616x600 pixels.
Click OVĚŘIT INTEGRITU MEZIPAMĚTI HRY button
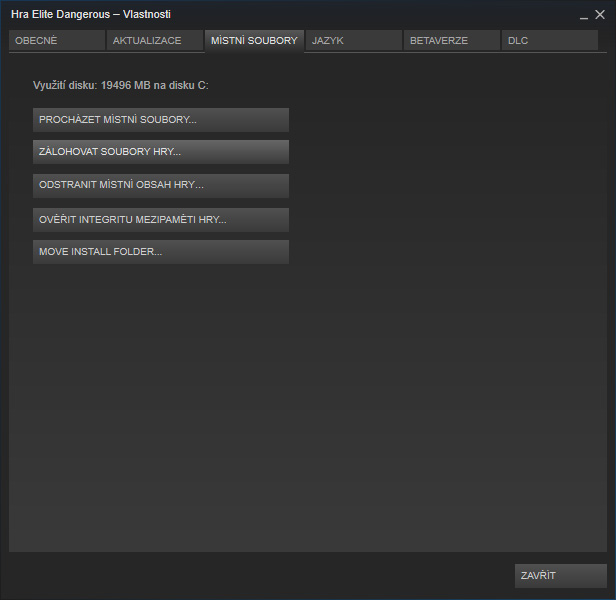point(161,220)
